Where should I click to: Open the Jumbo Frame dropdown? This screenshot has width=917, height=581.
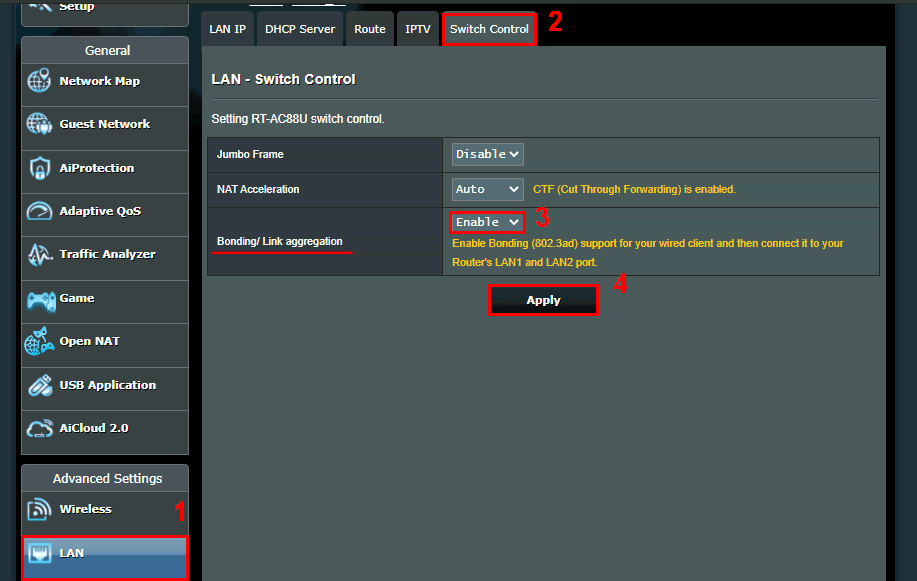[x=487, y=154]
